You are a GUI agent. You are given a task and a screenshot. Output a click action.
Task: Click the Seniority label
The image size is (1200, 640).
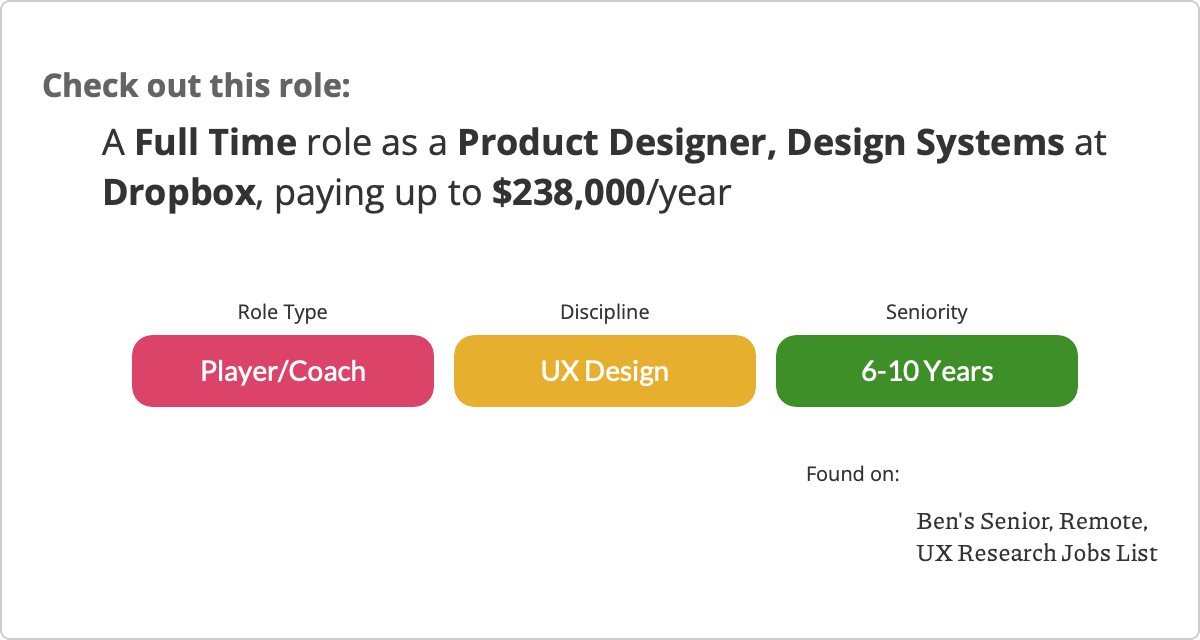[x=926, y=312]
